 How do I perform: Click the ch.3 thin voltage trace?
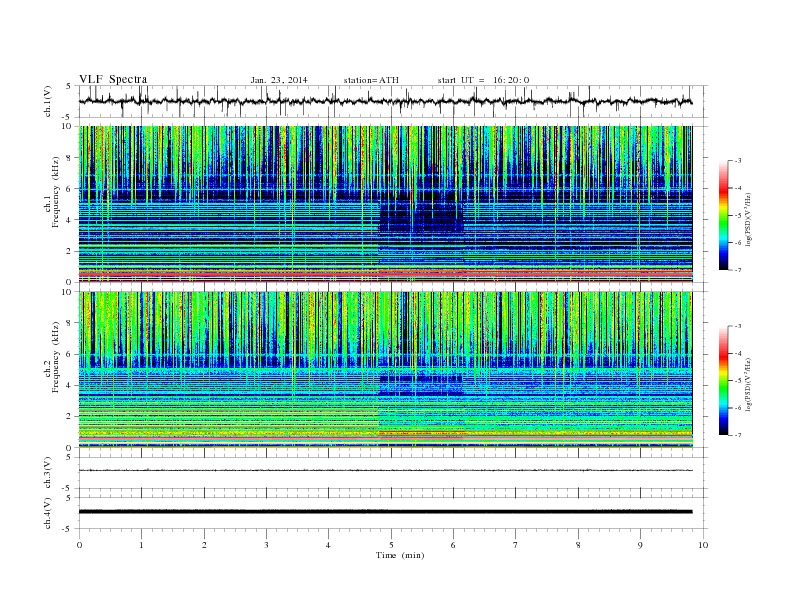coord(385,470)
